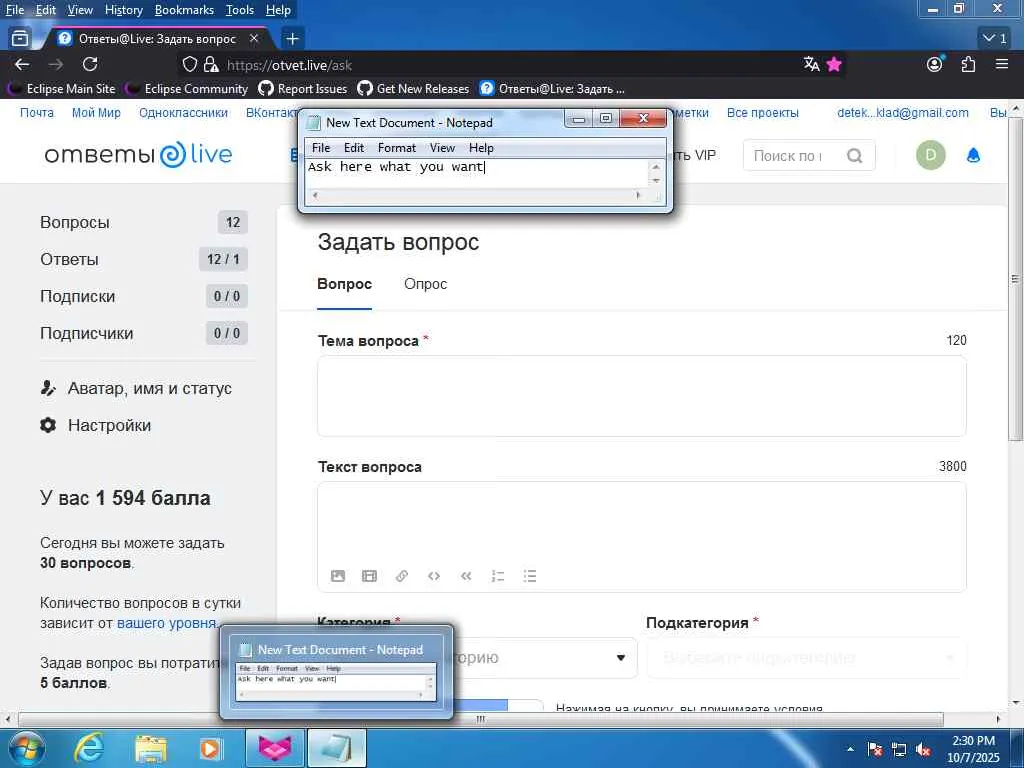Open Notepad Help menu
This screenshot has height=768, width=1024.
coord(481,148)
